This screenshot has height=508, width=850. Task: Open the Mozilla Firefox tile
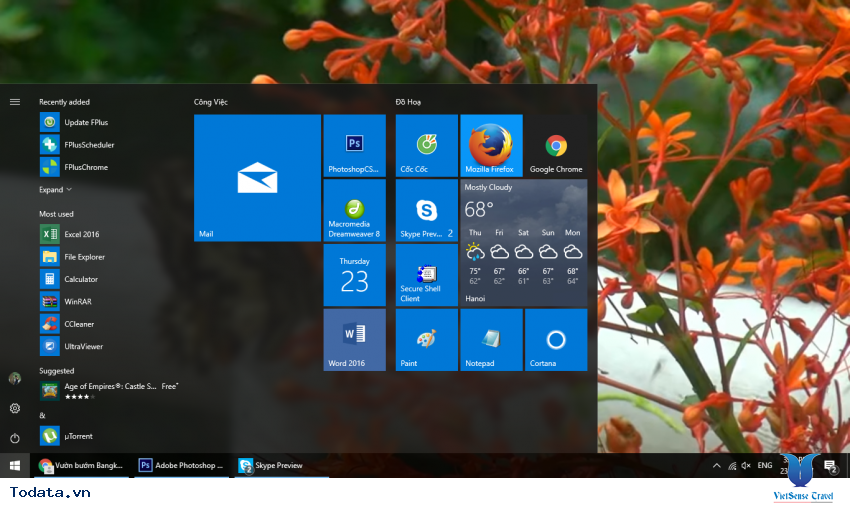click(x=491, y=145)
